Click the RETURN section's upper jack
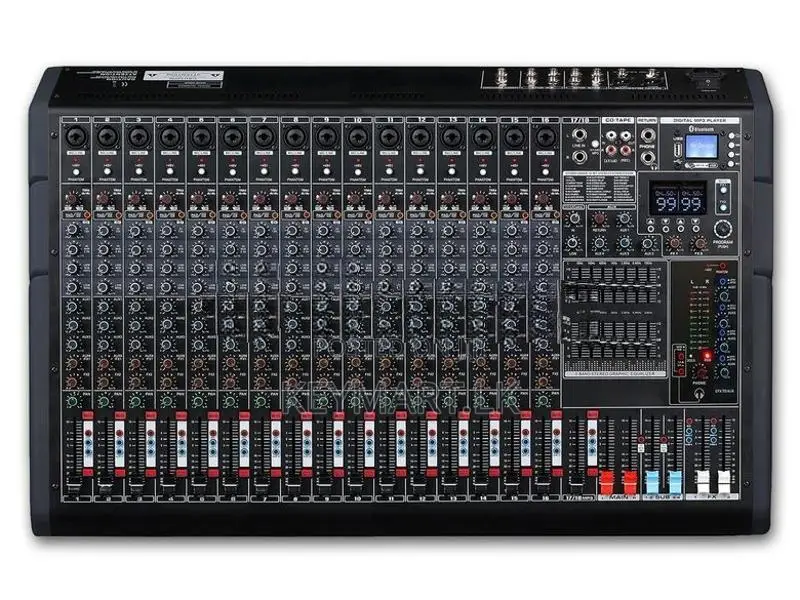Screen dimensions: 800x600 pos(647,136)
